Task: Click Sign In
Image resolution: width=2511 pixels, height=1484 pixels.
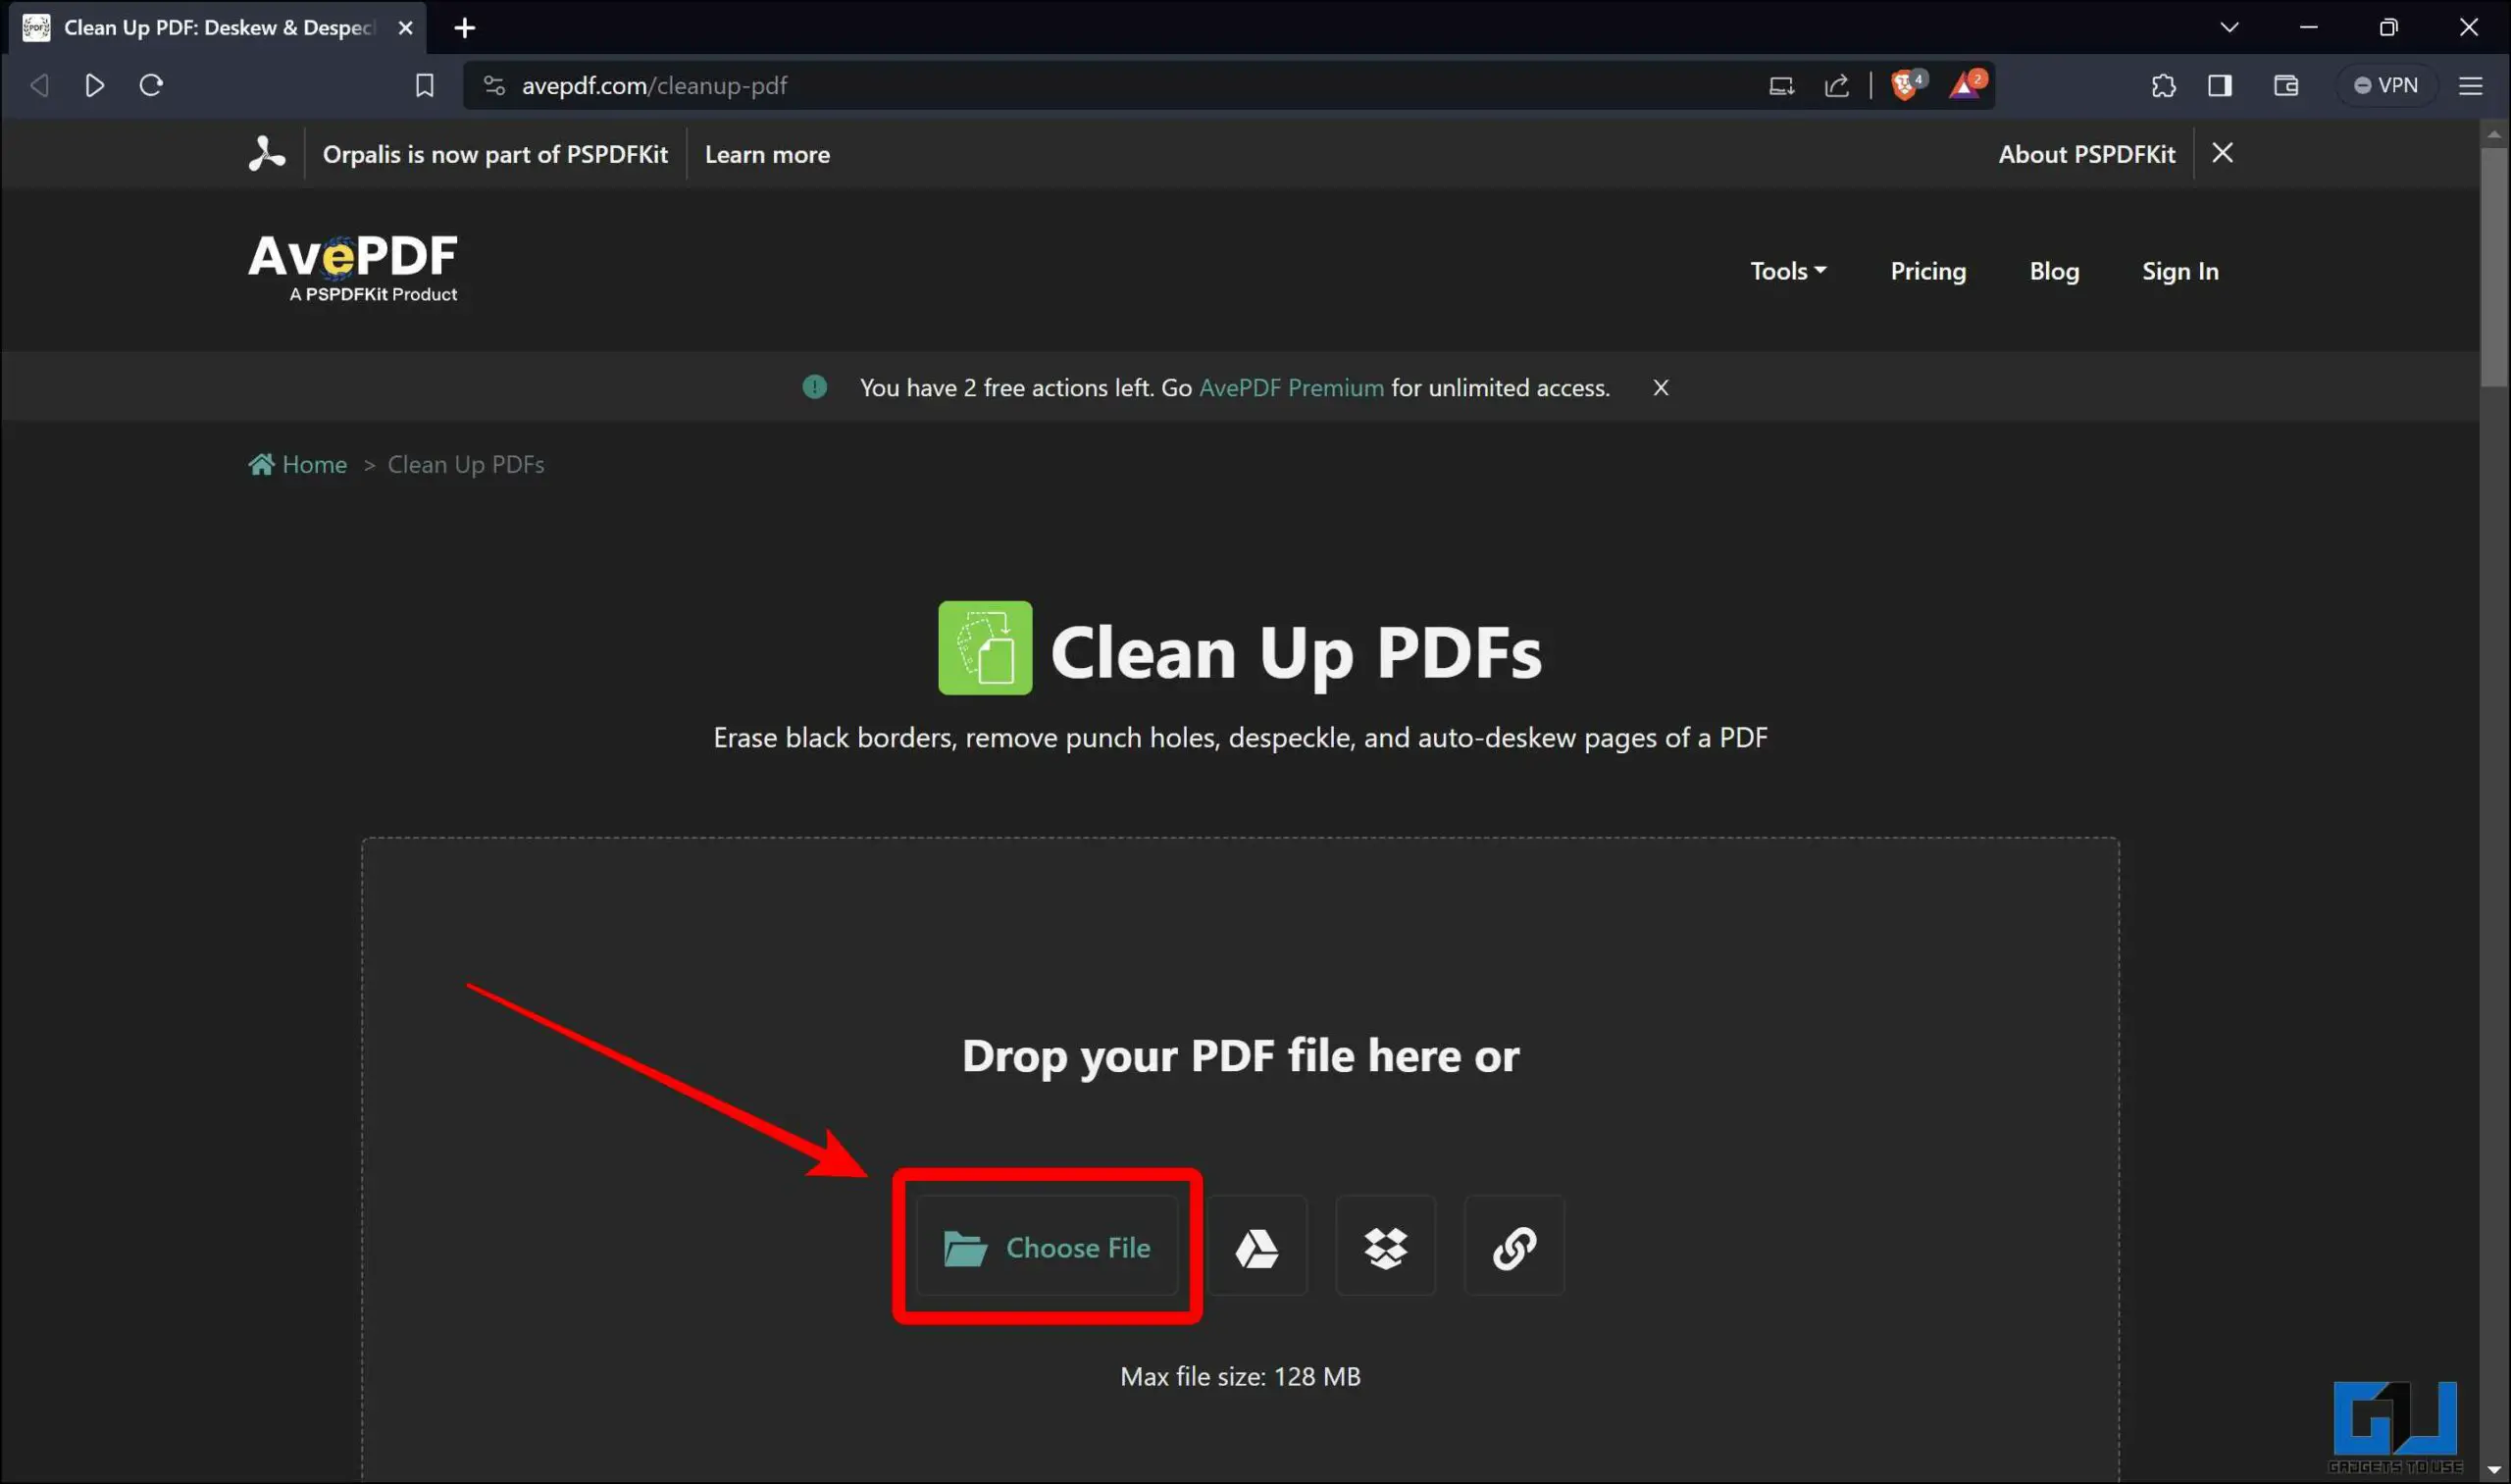Action: tap(2180, 271)
